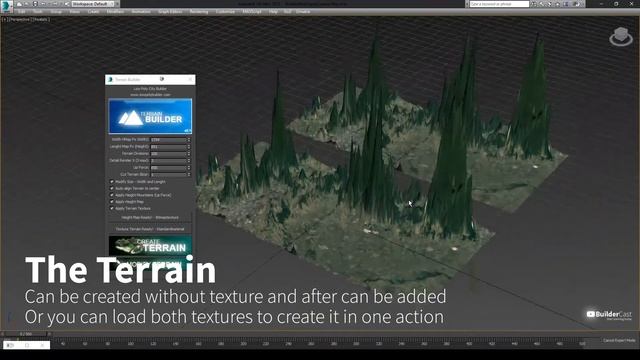Click the www link under Low Poly City Builder
Screen dimensions: 640x360
click(150, 95)
